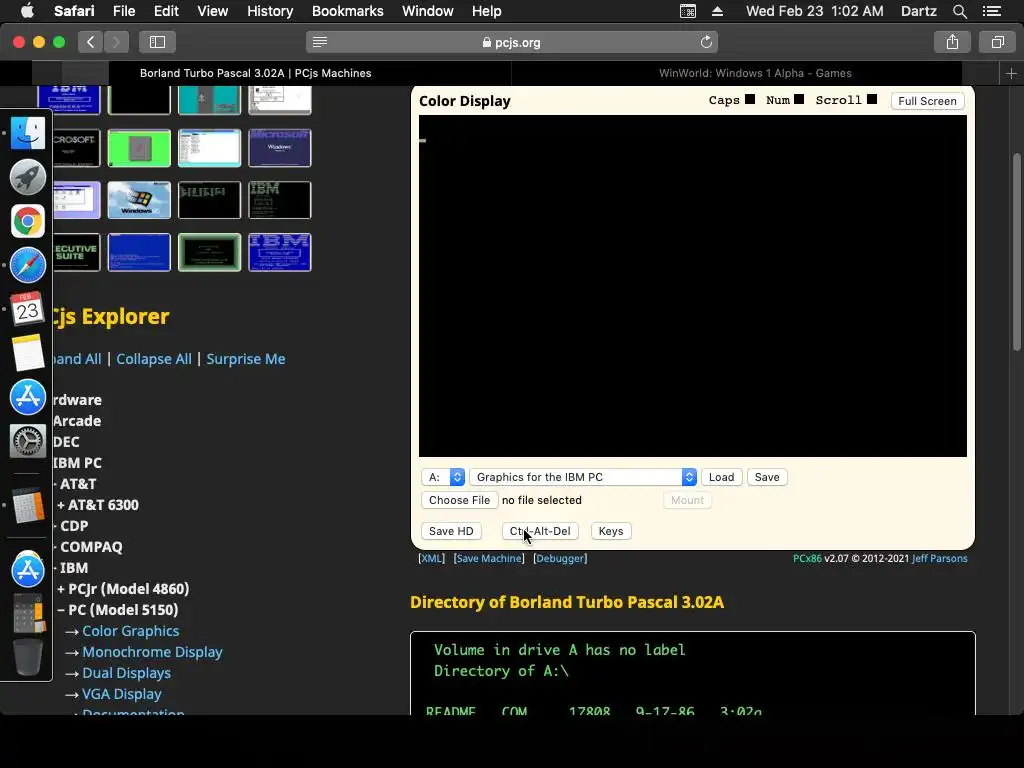Collapse the COMPAQ tree node
Image resolution: width=1024 pixels, height=768 pixels.
pos(88,547)
